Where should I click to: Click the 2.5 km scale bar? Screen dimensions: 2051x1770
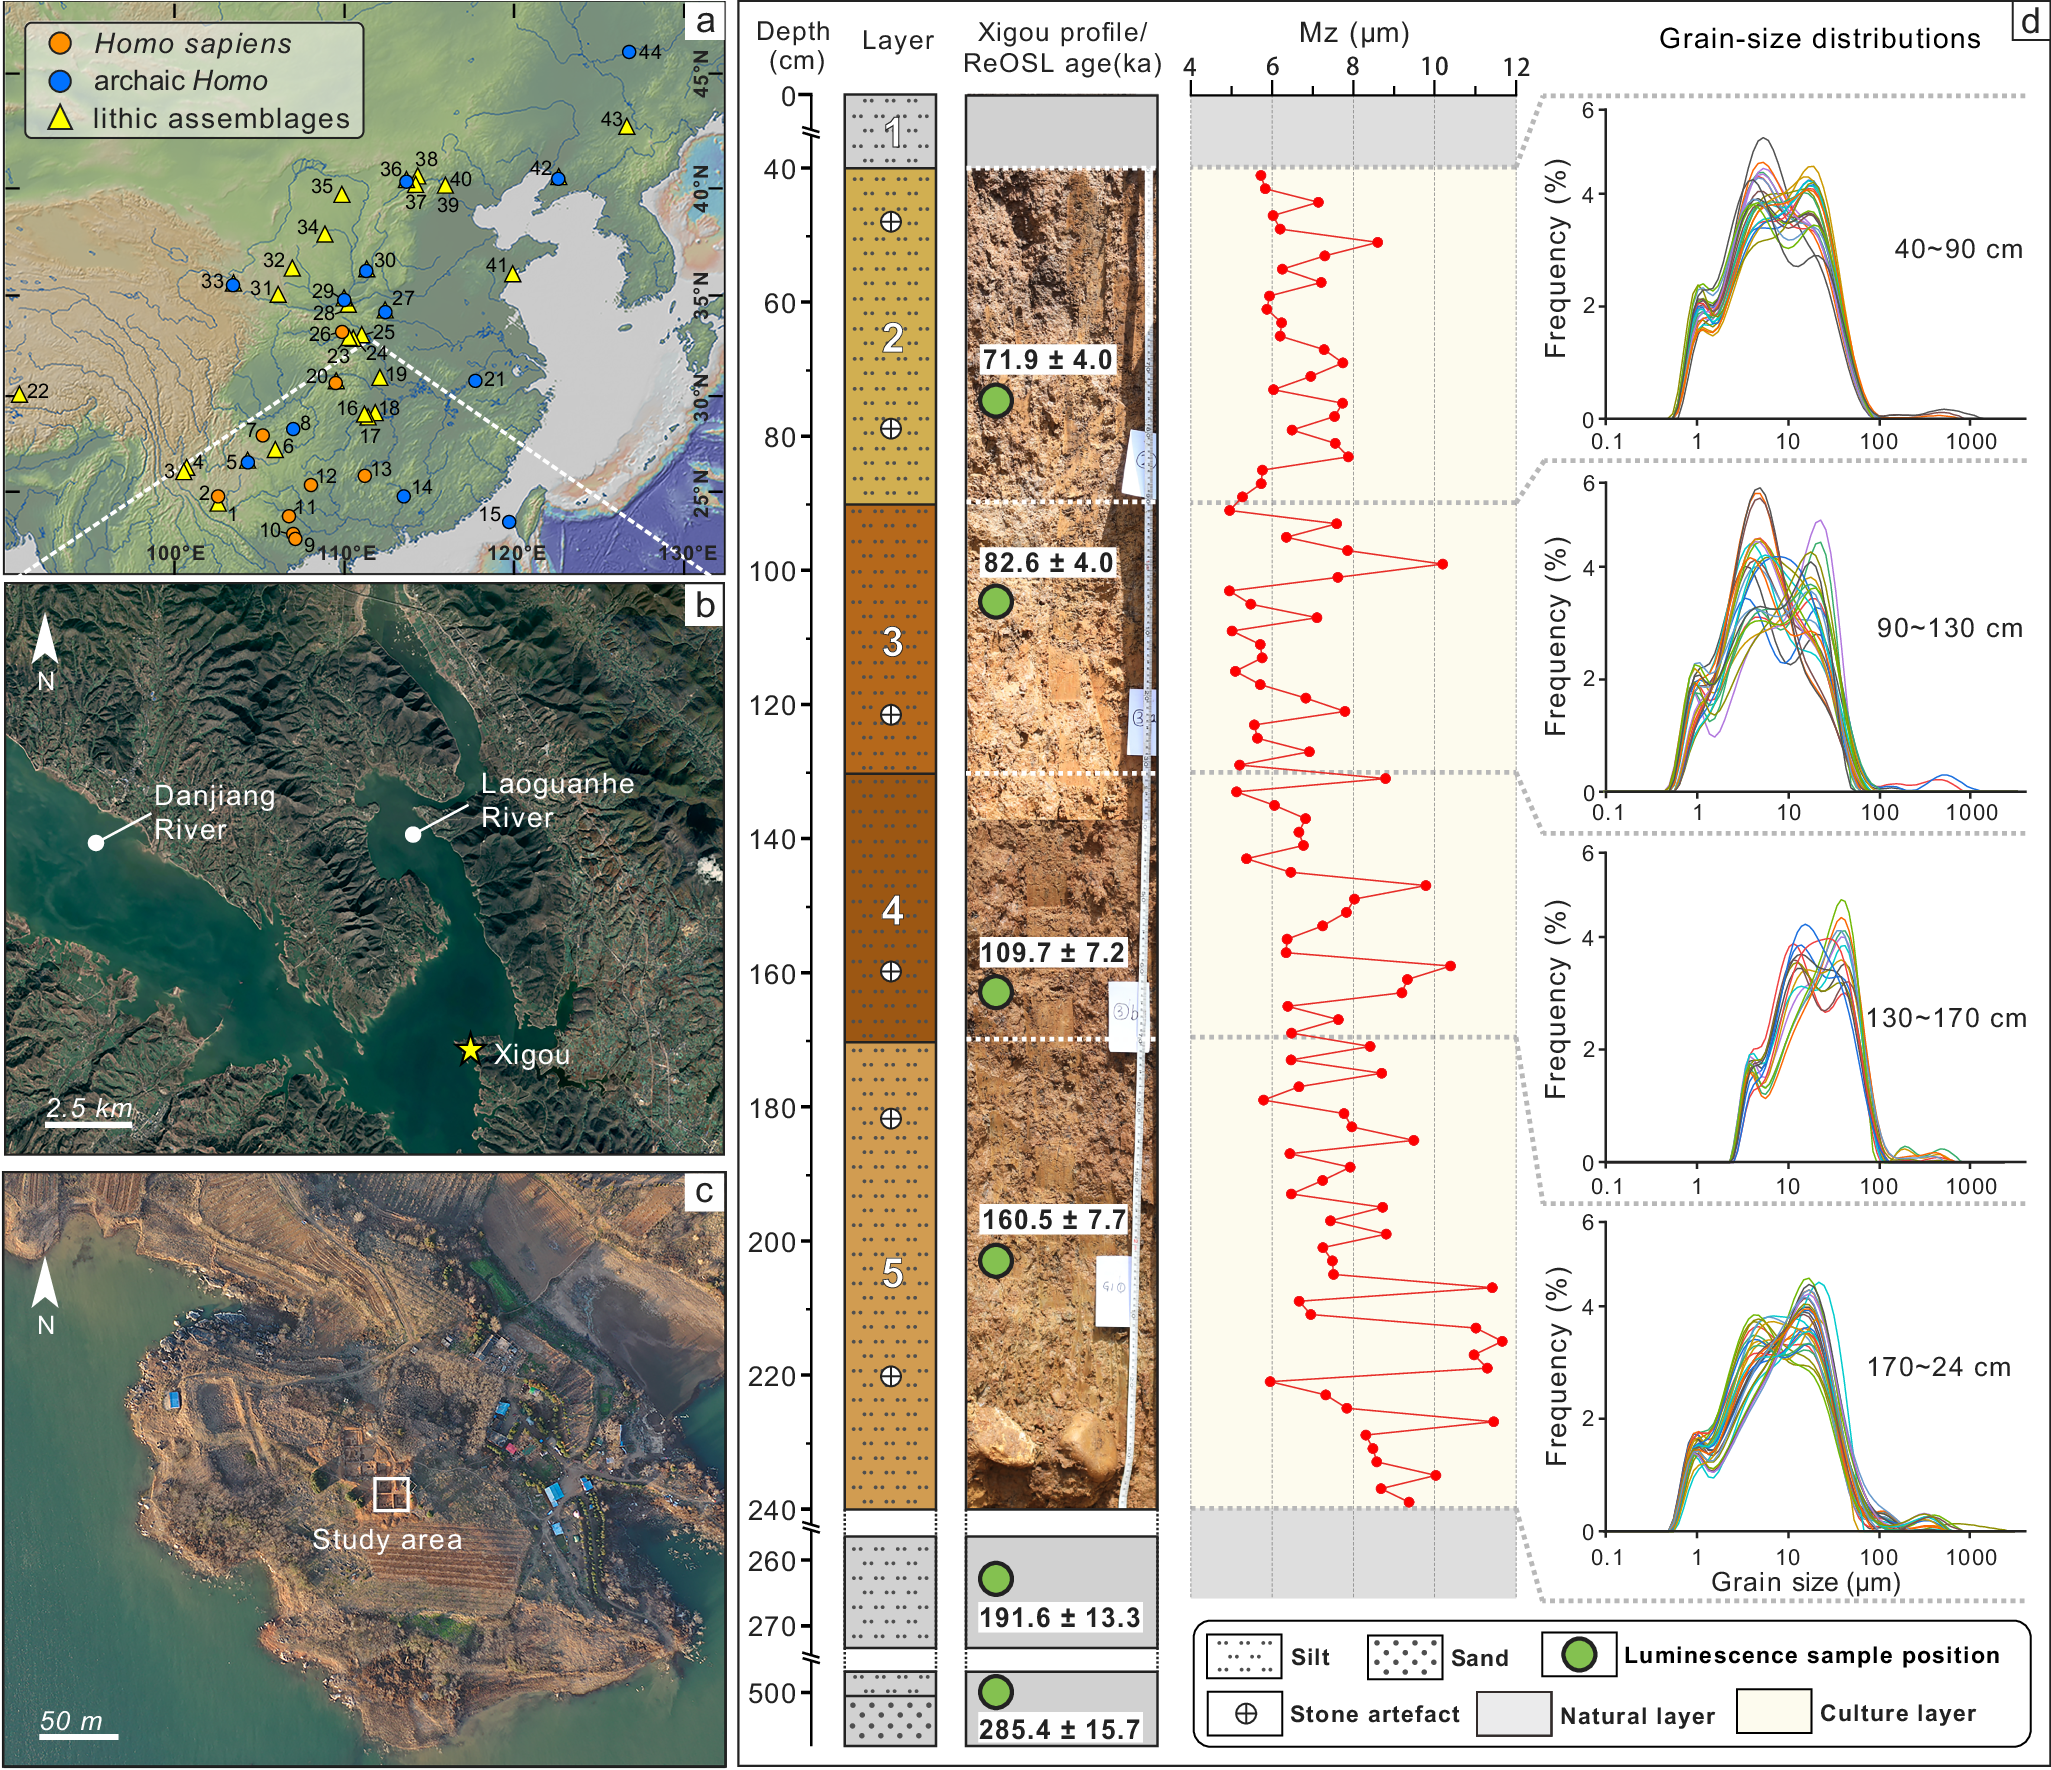88,1120
